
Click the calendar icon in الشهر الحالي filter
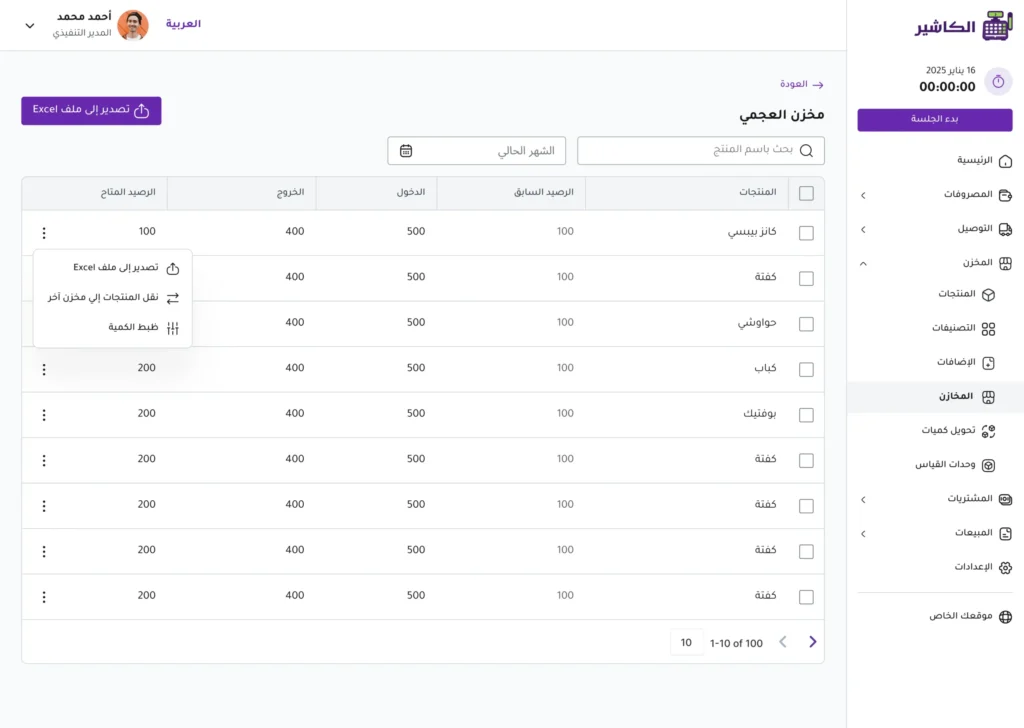405,150
